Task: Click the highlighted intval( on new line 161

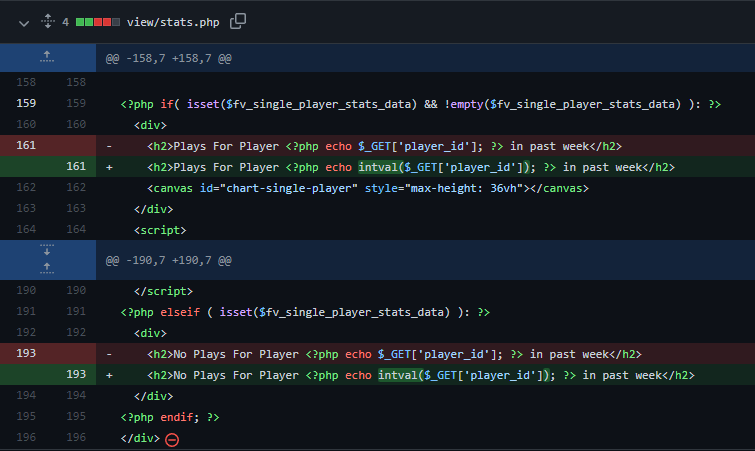Action: (x=380, y=167)
